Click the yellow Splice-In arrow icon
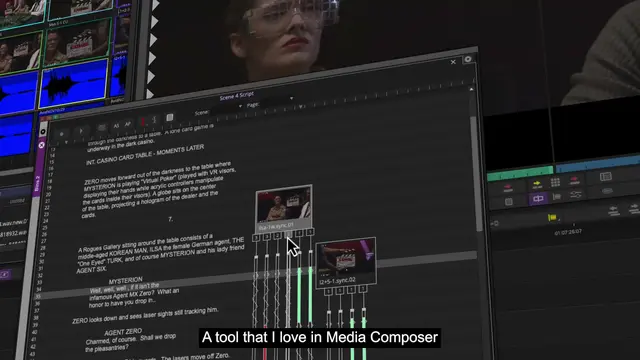The height and width of the screenshot is (360, 640). click(537, 184)
